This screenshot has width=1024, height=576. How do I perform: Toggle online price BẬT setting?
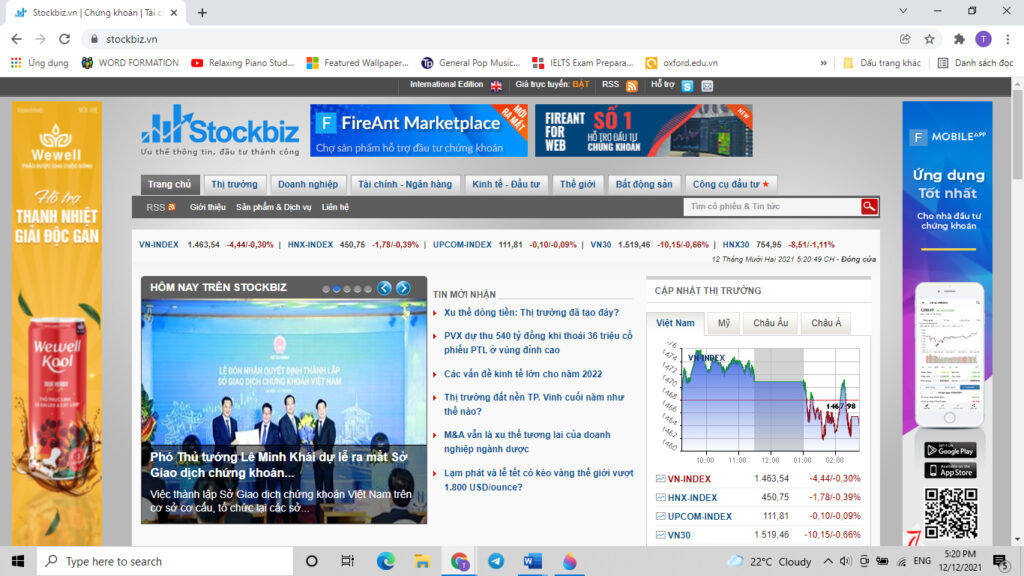(x=581, y=84)
